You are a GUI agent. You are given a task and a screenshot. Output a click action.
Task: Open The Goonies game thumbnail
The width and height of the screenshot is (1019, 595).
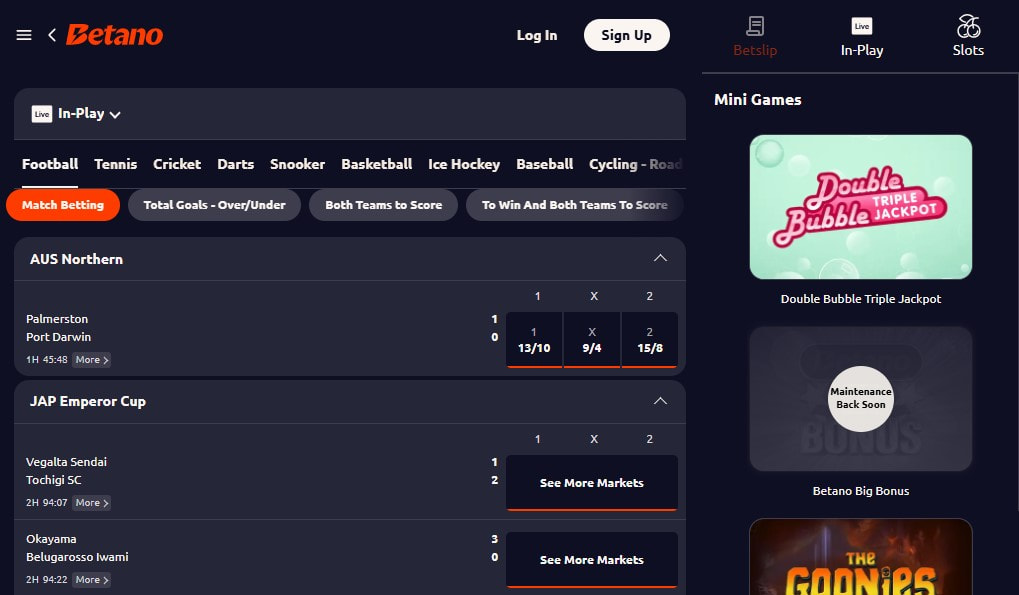click(861, 557)
